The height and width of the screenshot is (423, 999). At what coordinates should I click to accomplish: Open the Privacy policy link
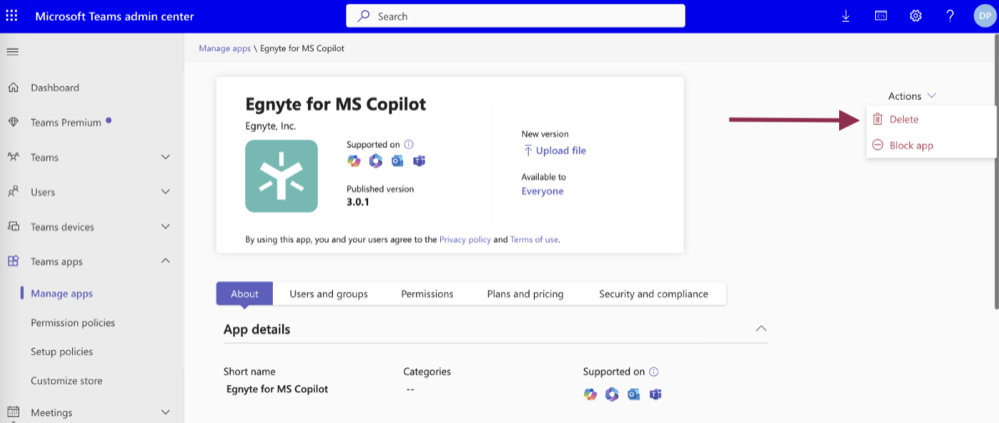click(x=465, y=240)
